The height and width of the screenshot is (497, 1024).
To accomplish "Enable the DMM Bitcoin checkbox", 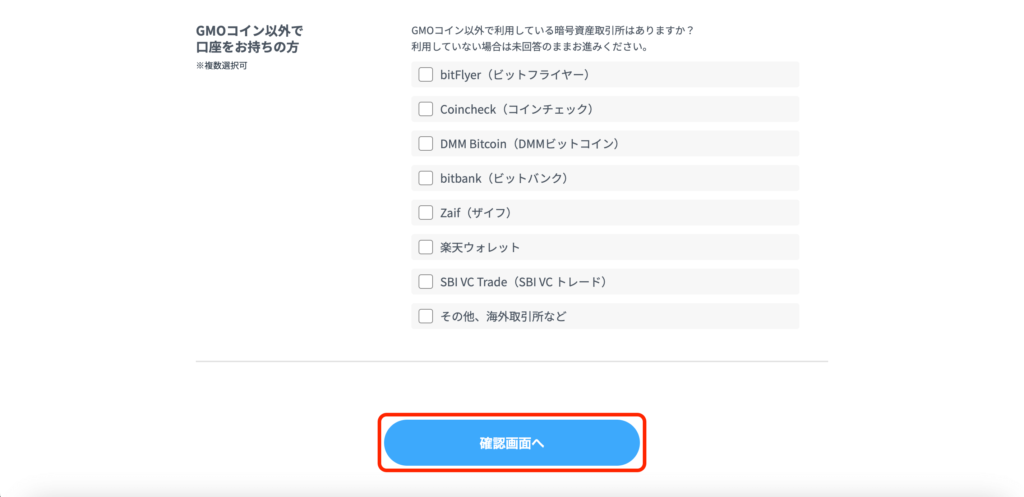I will pyautogui.click(x=425, y=144).
